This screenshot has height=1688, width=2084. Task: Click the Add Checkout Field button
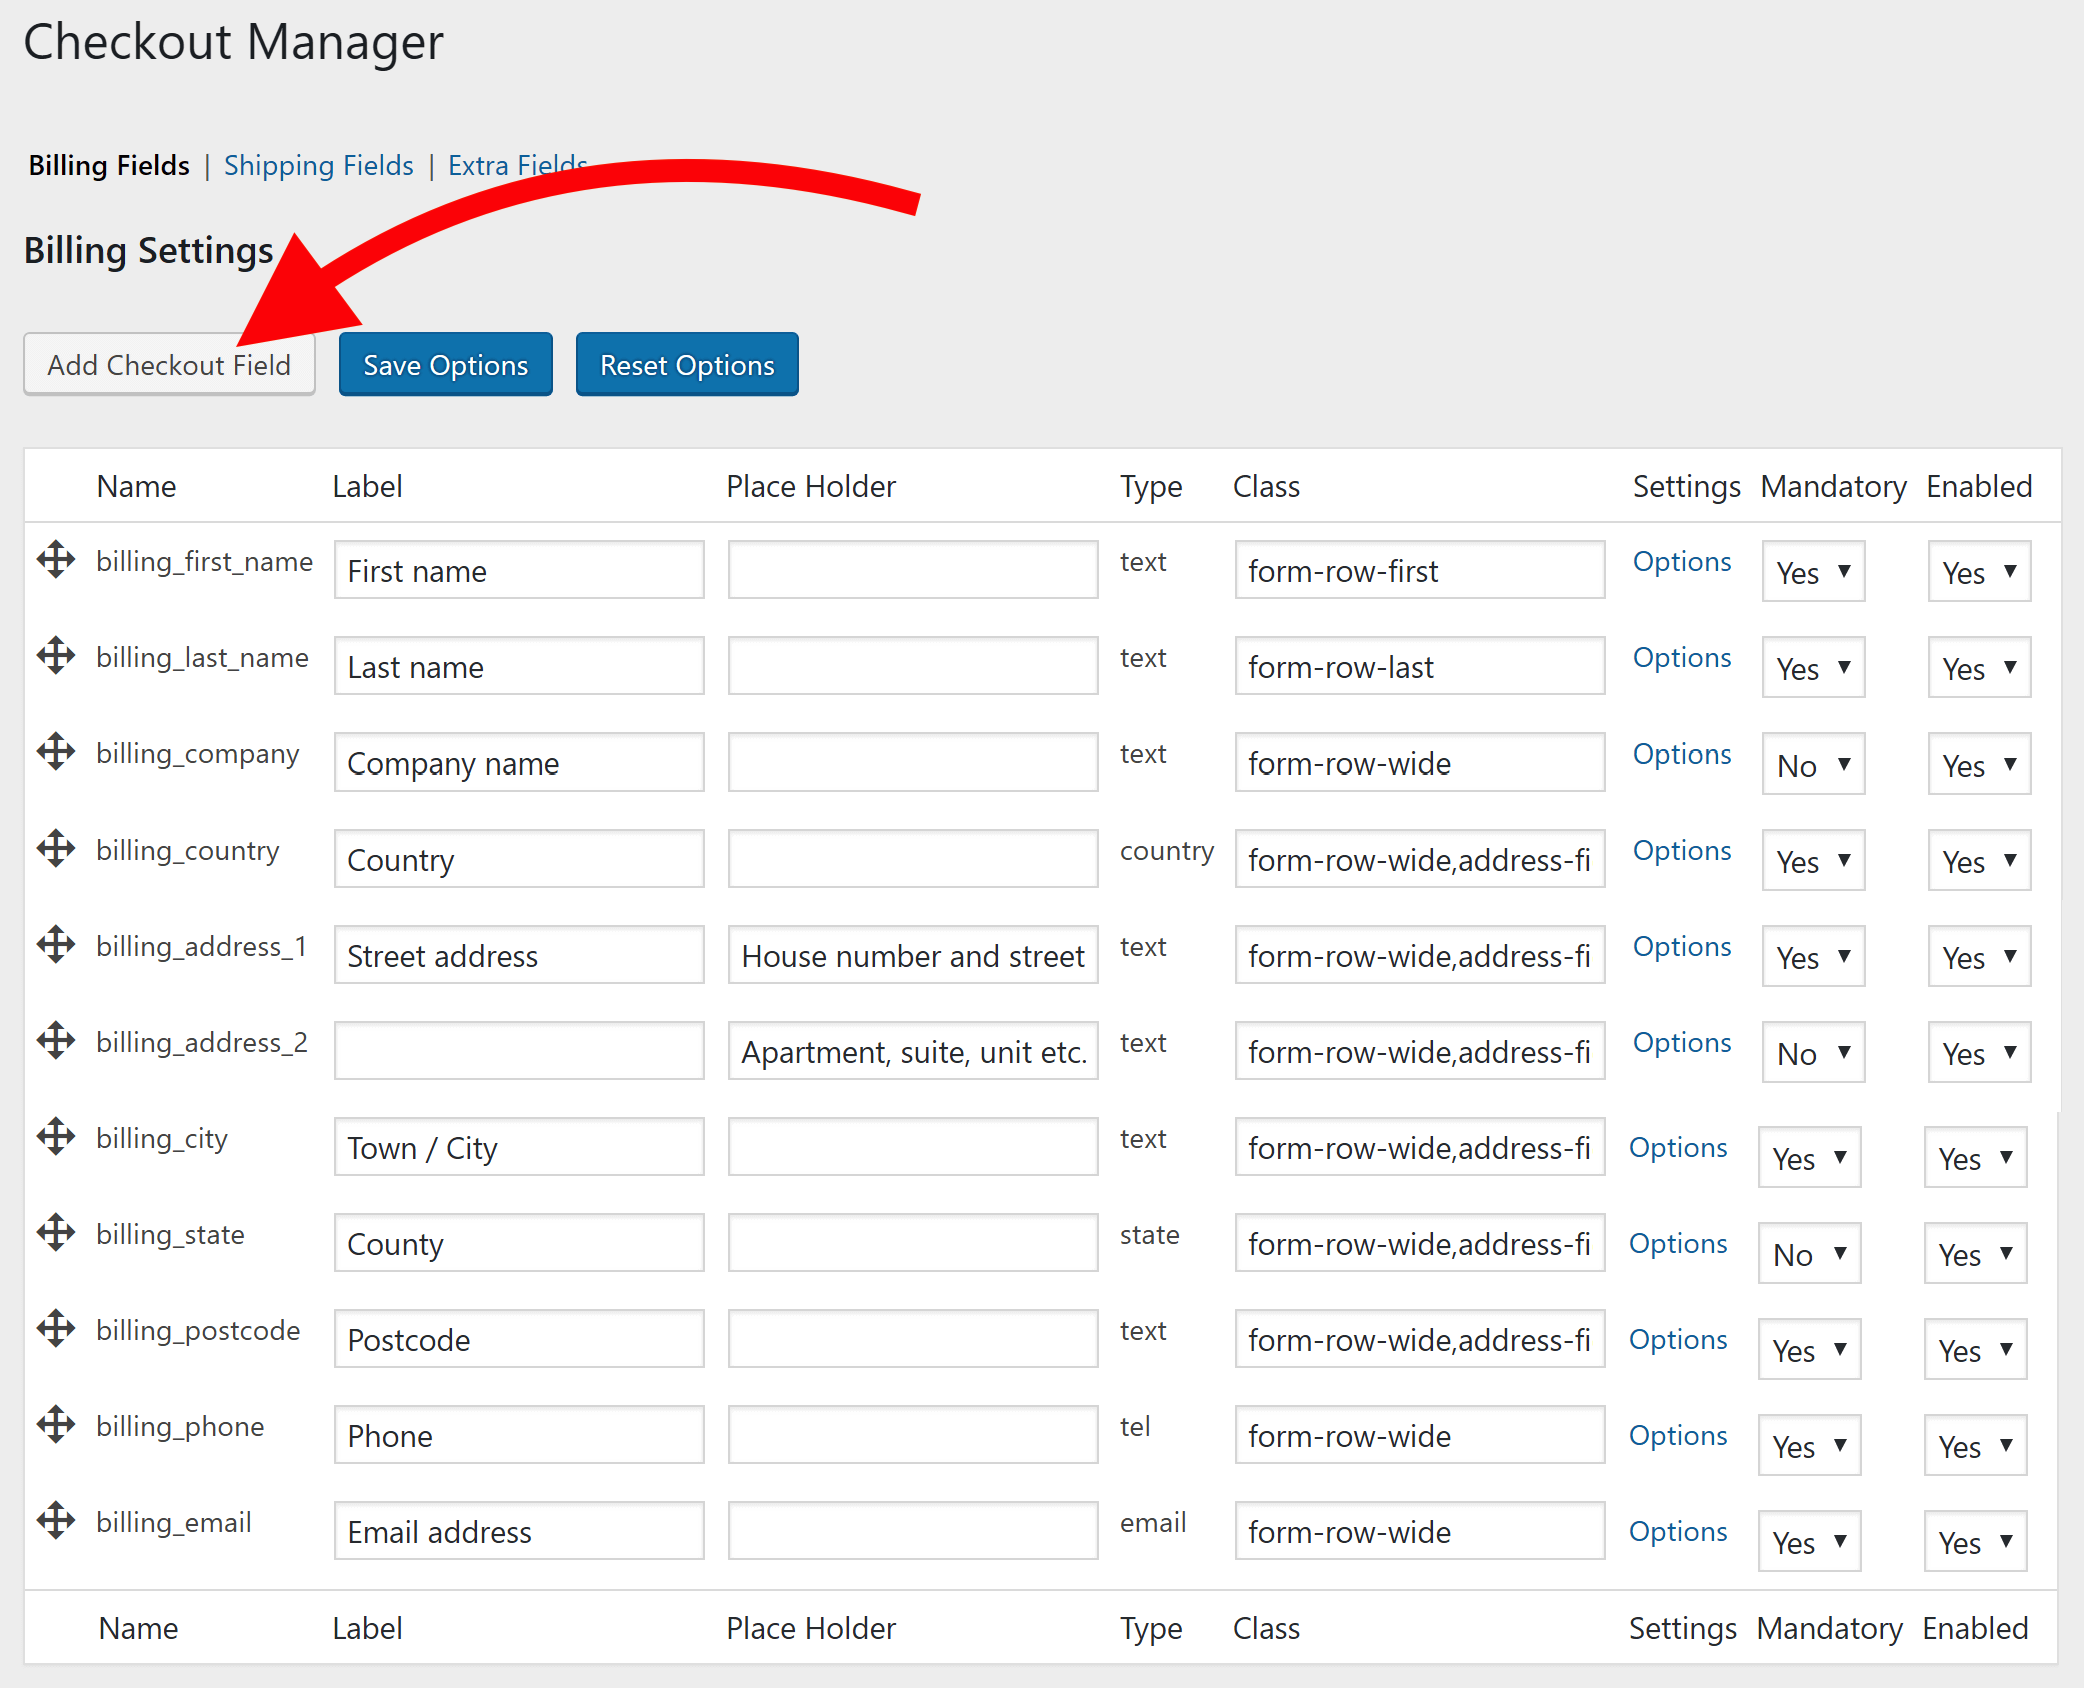[x=168, y=364]
